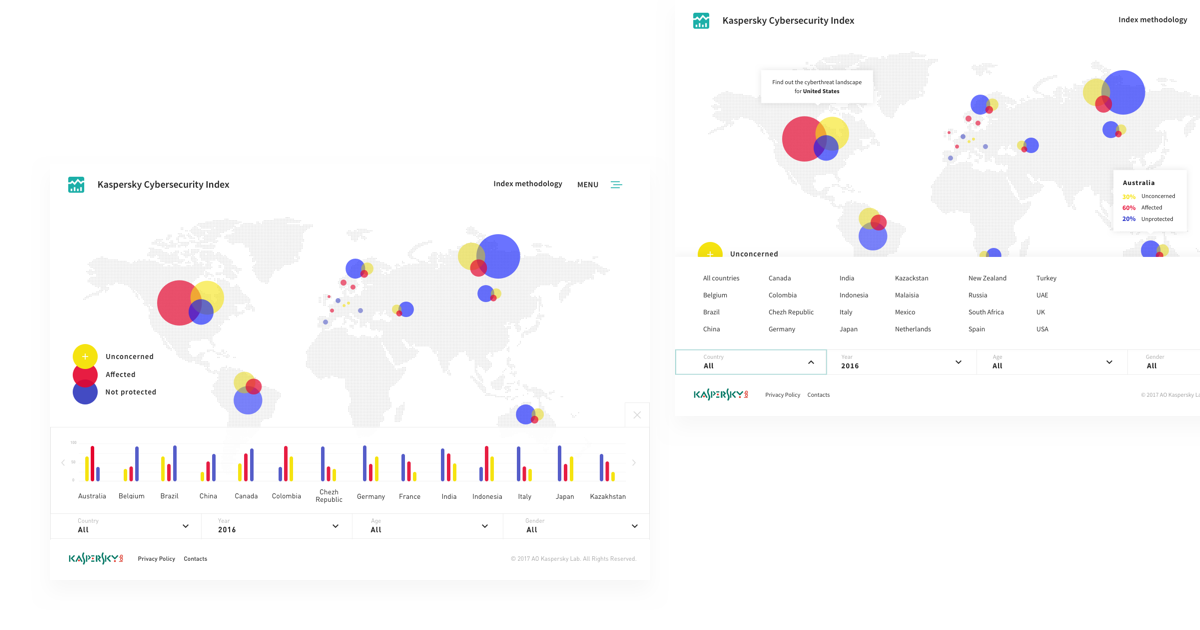
Task: Click the United States tooltip on the country list view map
Action: (x=817, y=86)
